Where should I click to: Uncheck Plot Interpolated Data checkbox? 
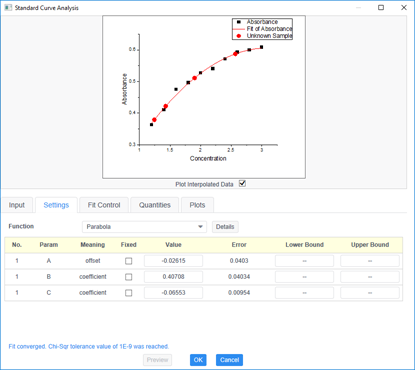coord(242,184)
